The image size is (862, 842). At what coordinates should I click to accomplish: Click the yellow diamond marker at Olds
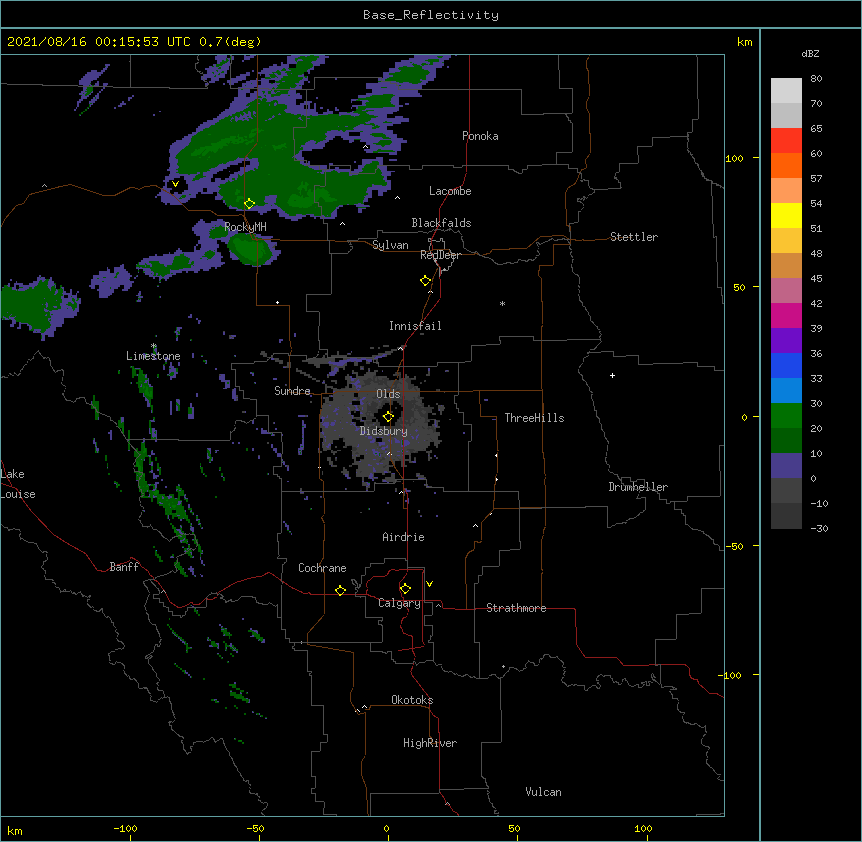pos(388,417)
